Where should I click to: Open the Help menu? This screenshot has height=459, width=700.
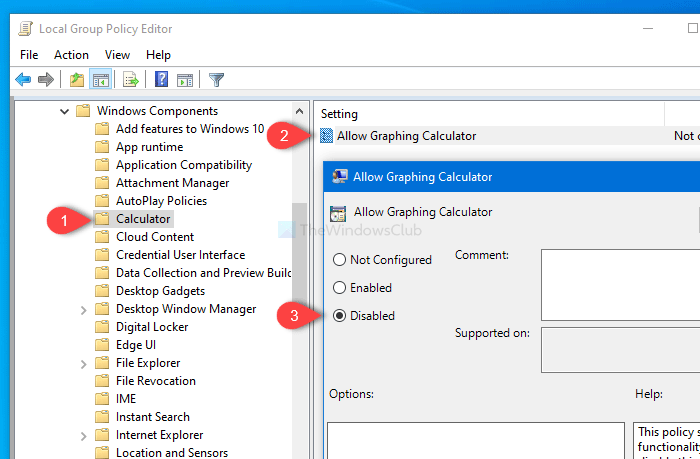pos(158,55)
